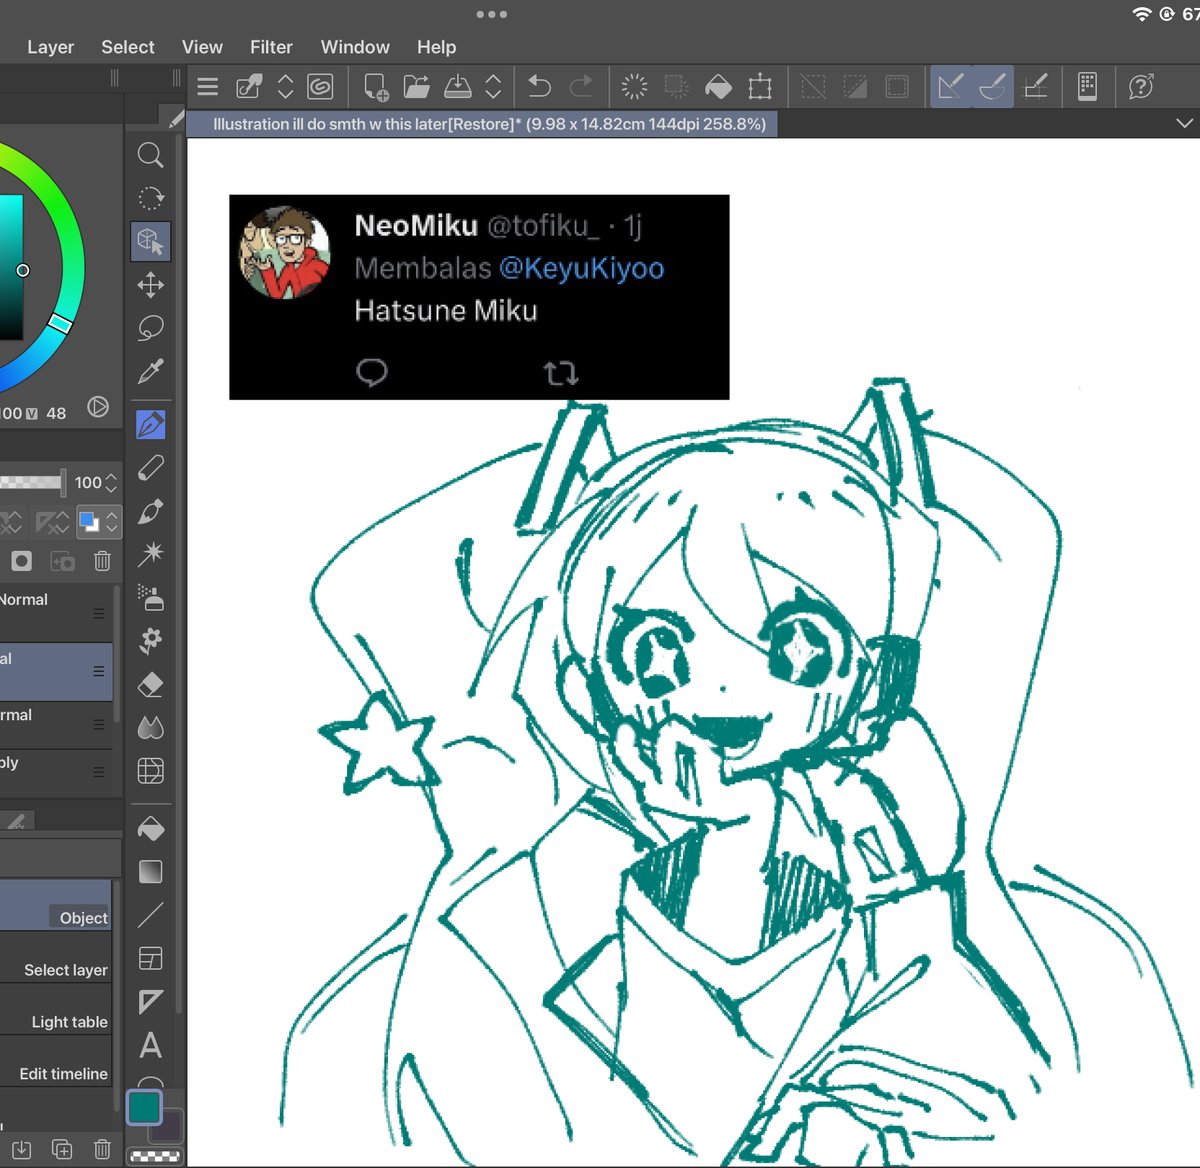Expand the stepper arrows beside save icon
The image size is (1200, 1168).
(493, 87)
